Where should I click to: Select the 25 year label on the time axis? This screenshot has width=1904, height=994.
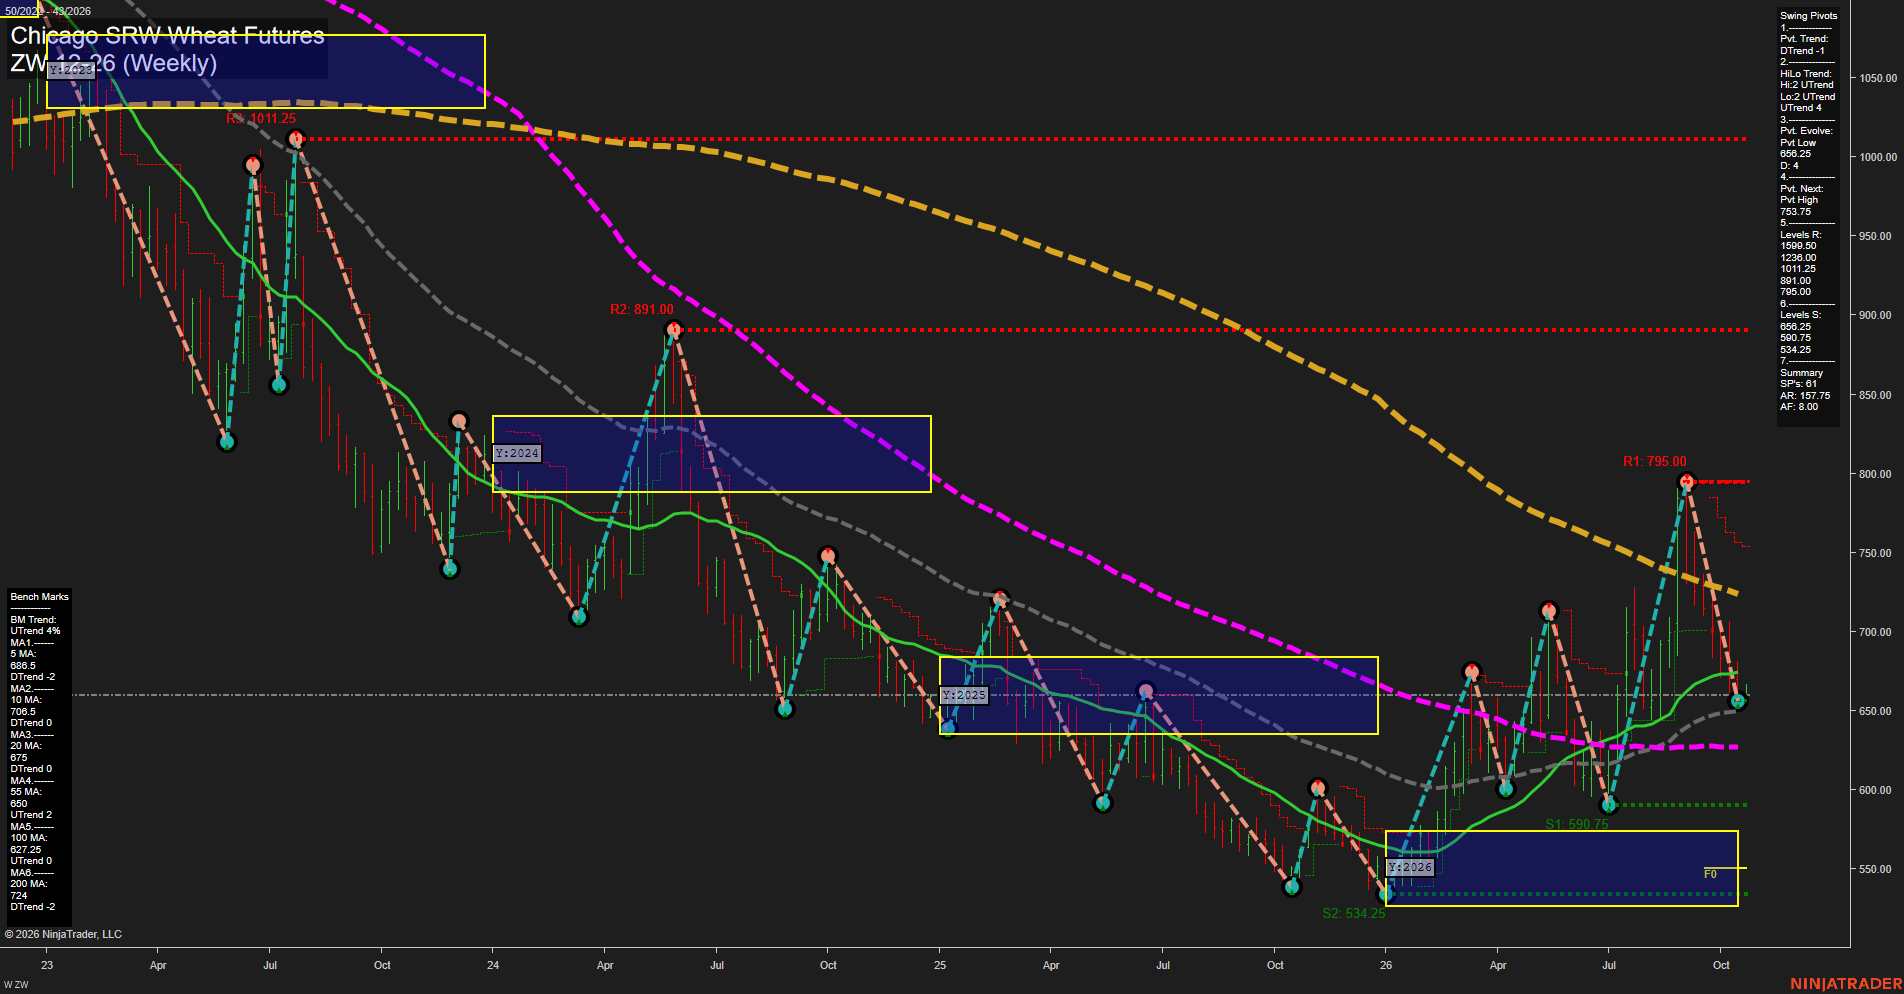click(x=940, y=965)
